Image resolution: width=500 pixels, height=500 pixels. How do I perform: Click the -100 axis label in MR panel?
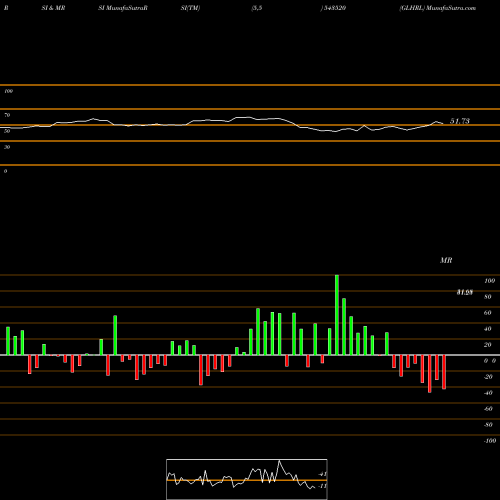tap(490, 441)
